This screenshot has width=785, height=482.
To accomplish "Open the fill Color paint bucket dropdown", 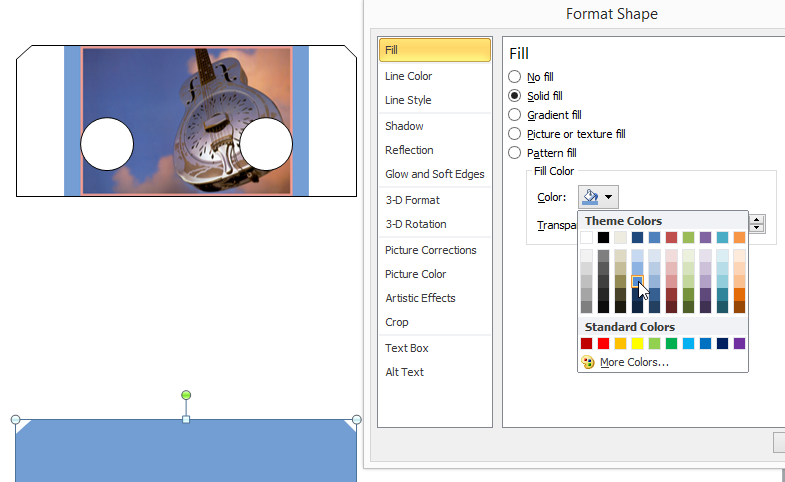I will tap(598, 197).
